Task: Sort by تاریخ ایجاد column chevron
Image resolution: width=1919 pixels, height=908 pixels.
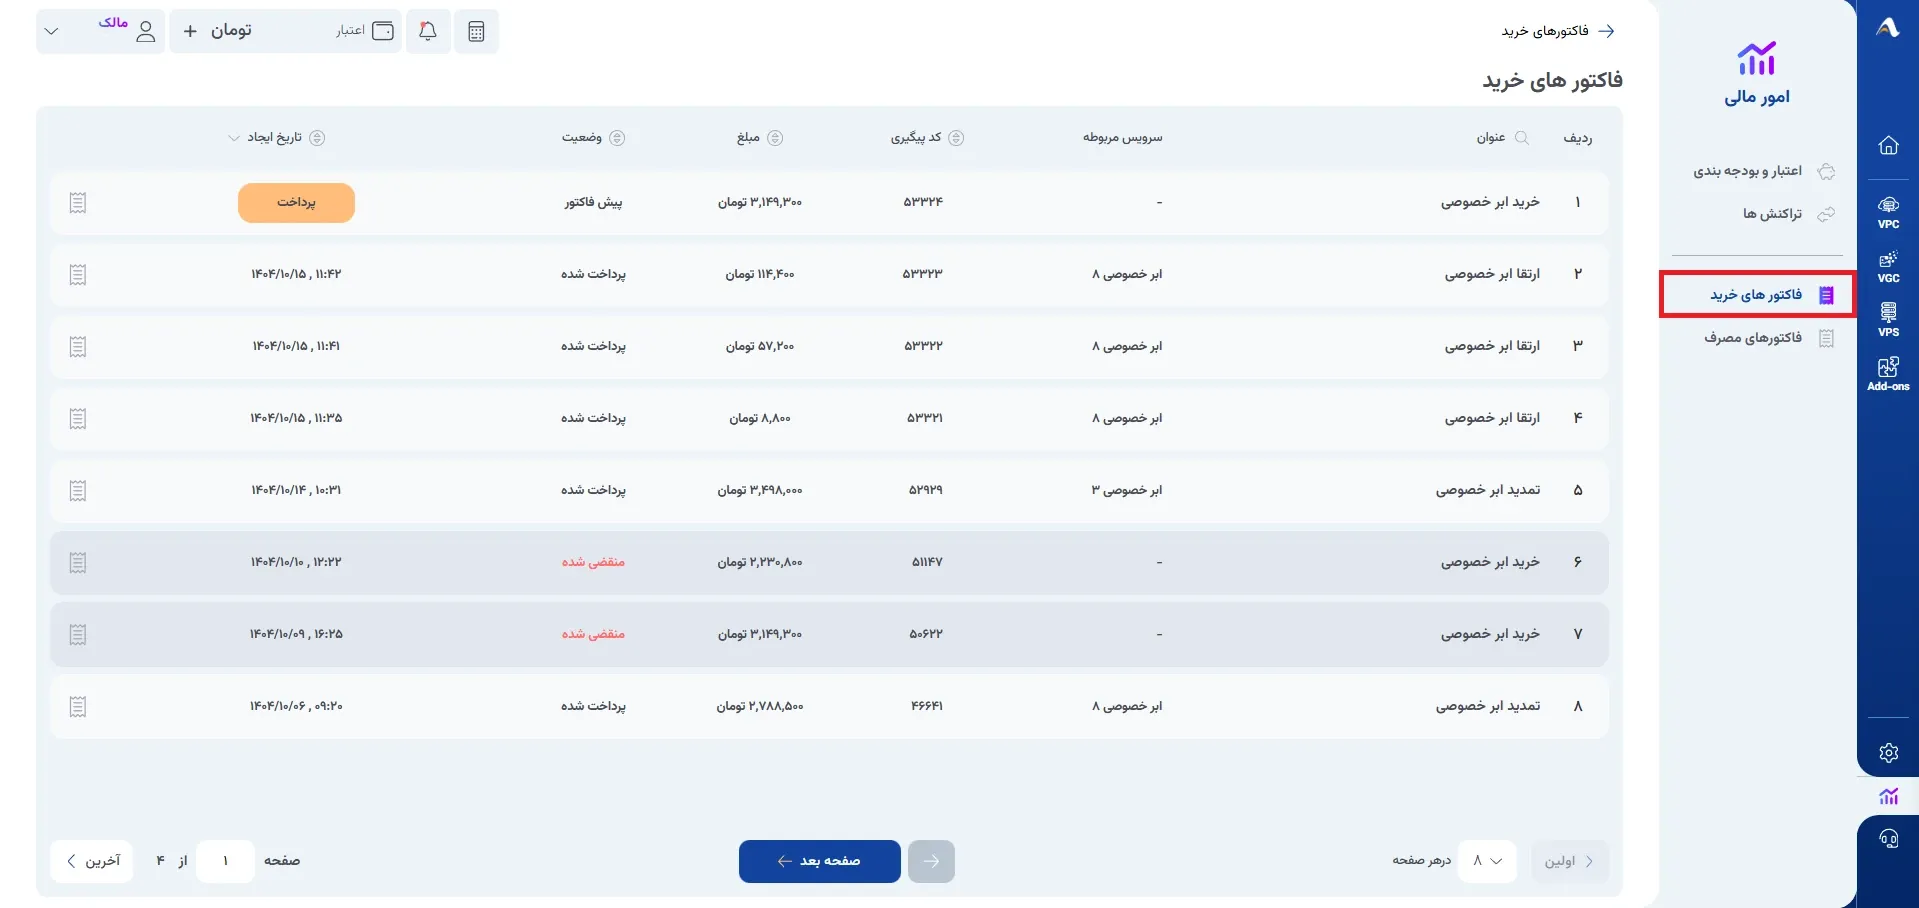Action: (234, 138)
